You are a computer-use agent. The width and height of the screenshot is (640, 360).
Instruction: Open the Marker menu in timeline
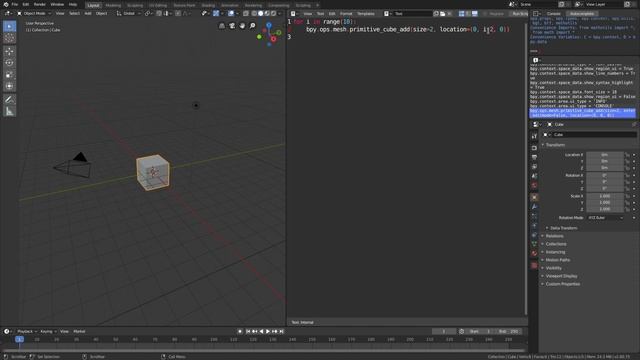point(79,331)
